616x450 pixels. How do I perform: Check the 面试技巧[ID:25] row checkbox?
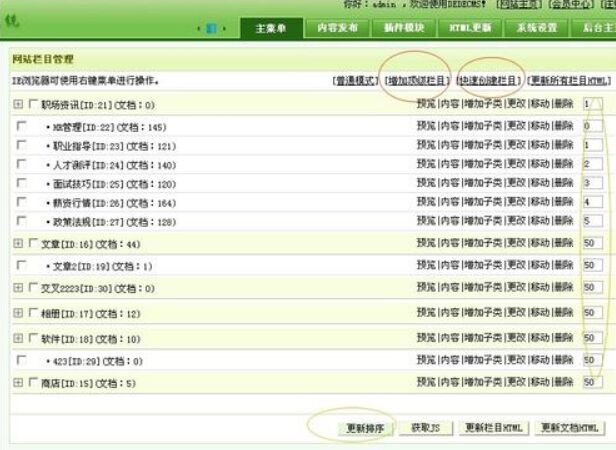point(21,183)
